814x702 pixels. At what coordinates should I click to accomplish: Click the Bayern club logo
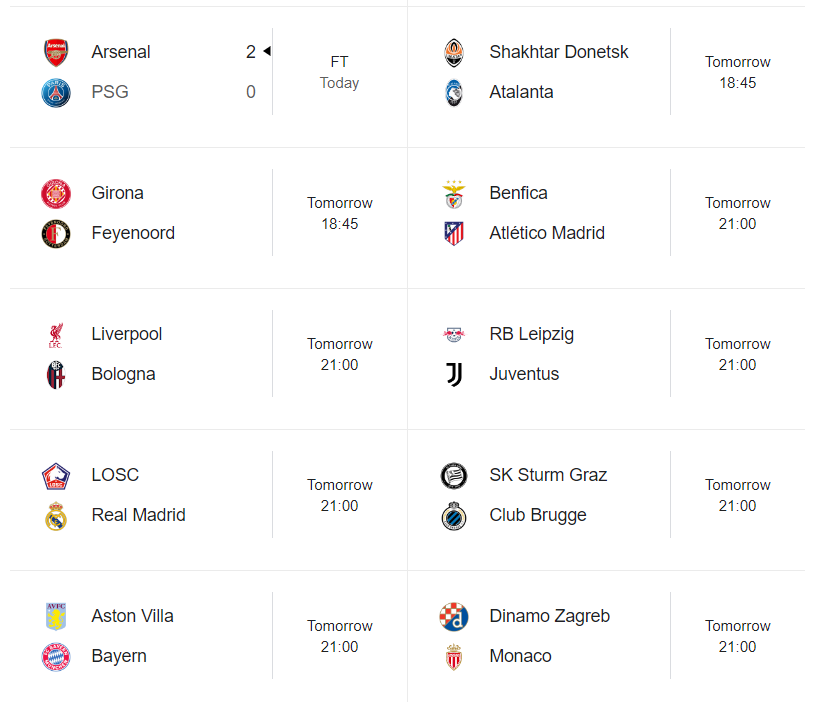[x=56, y=657]
